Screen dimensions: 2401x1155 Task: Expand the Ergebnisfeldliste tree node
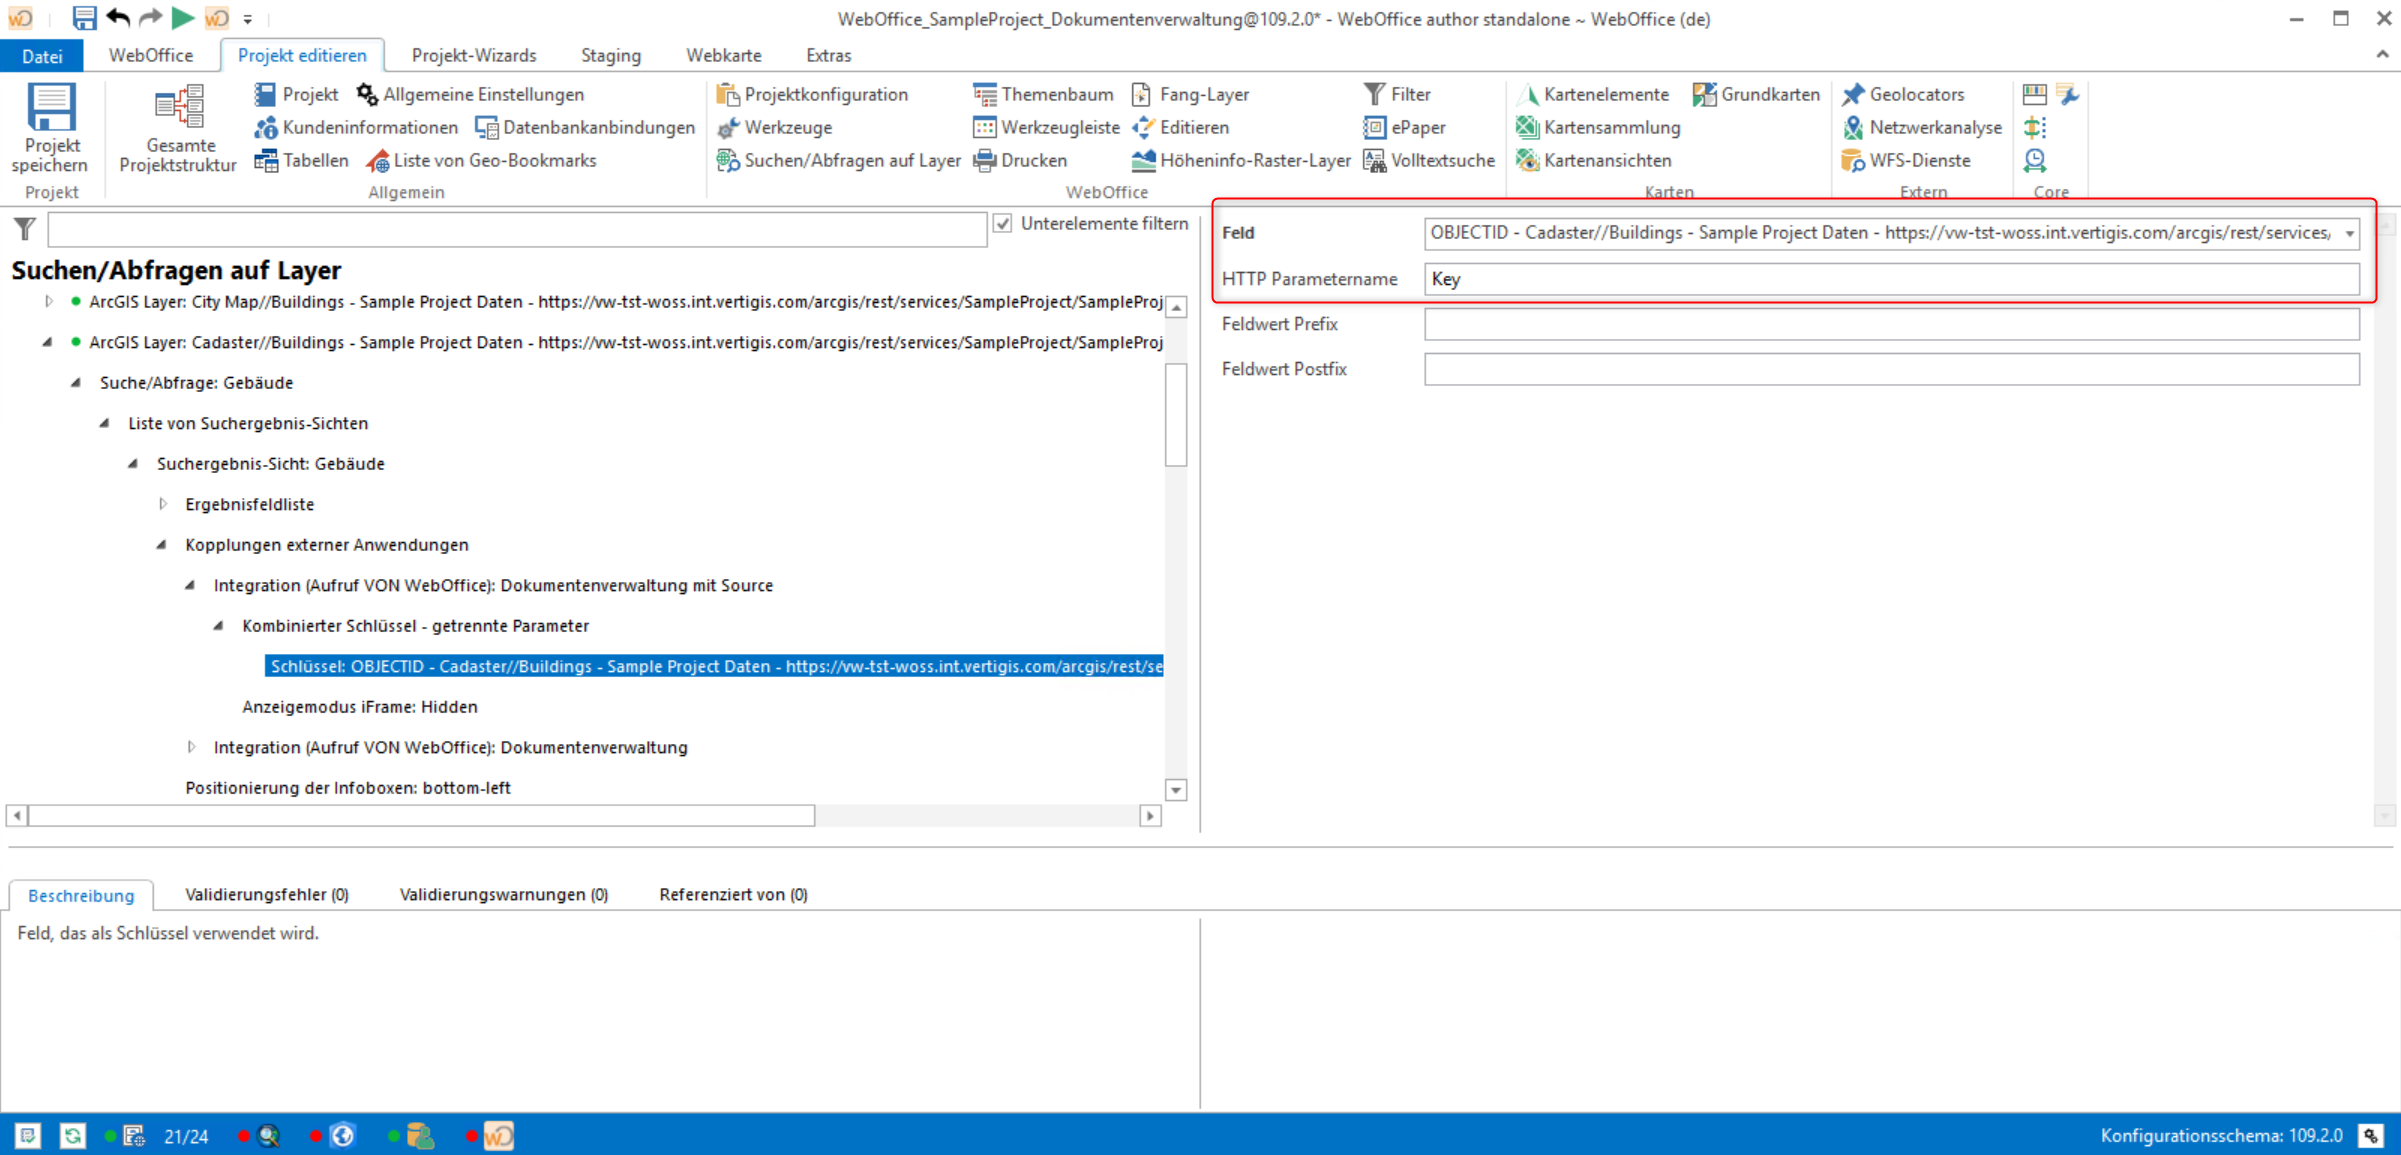[163, 504]
